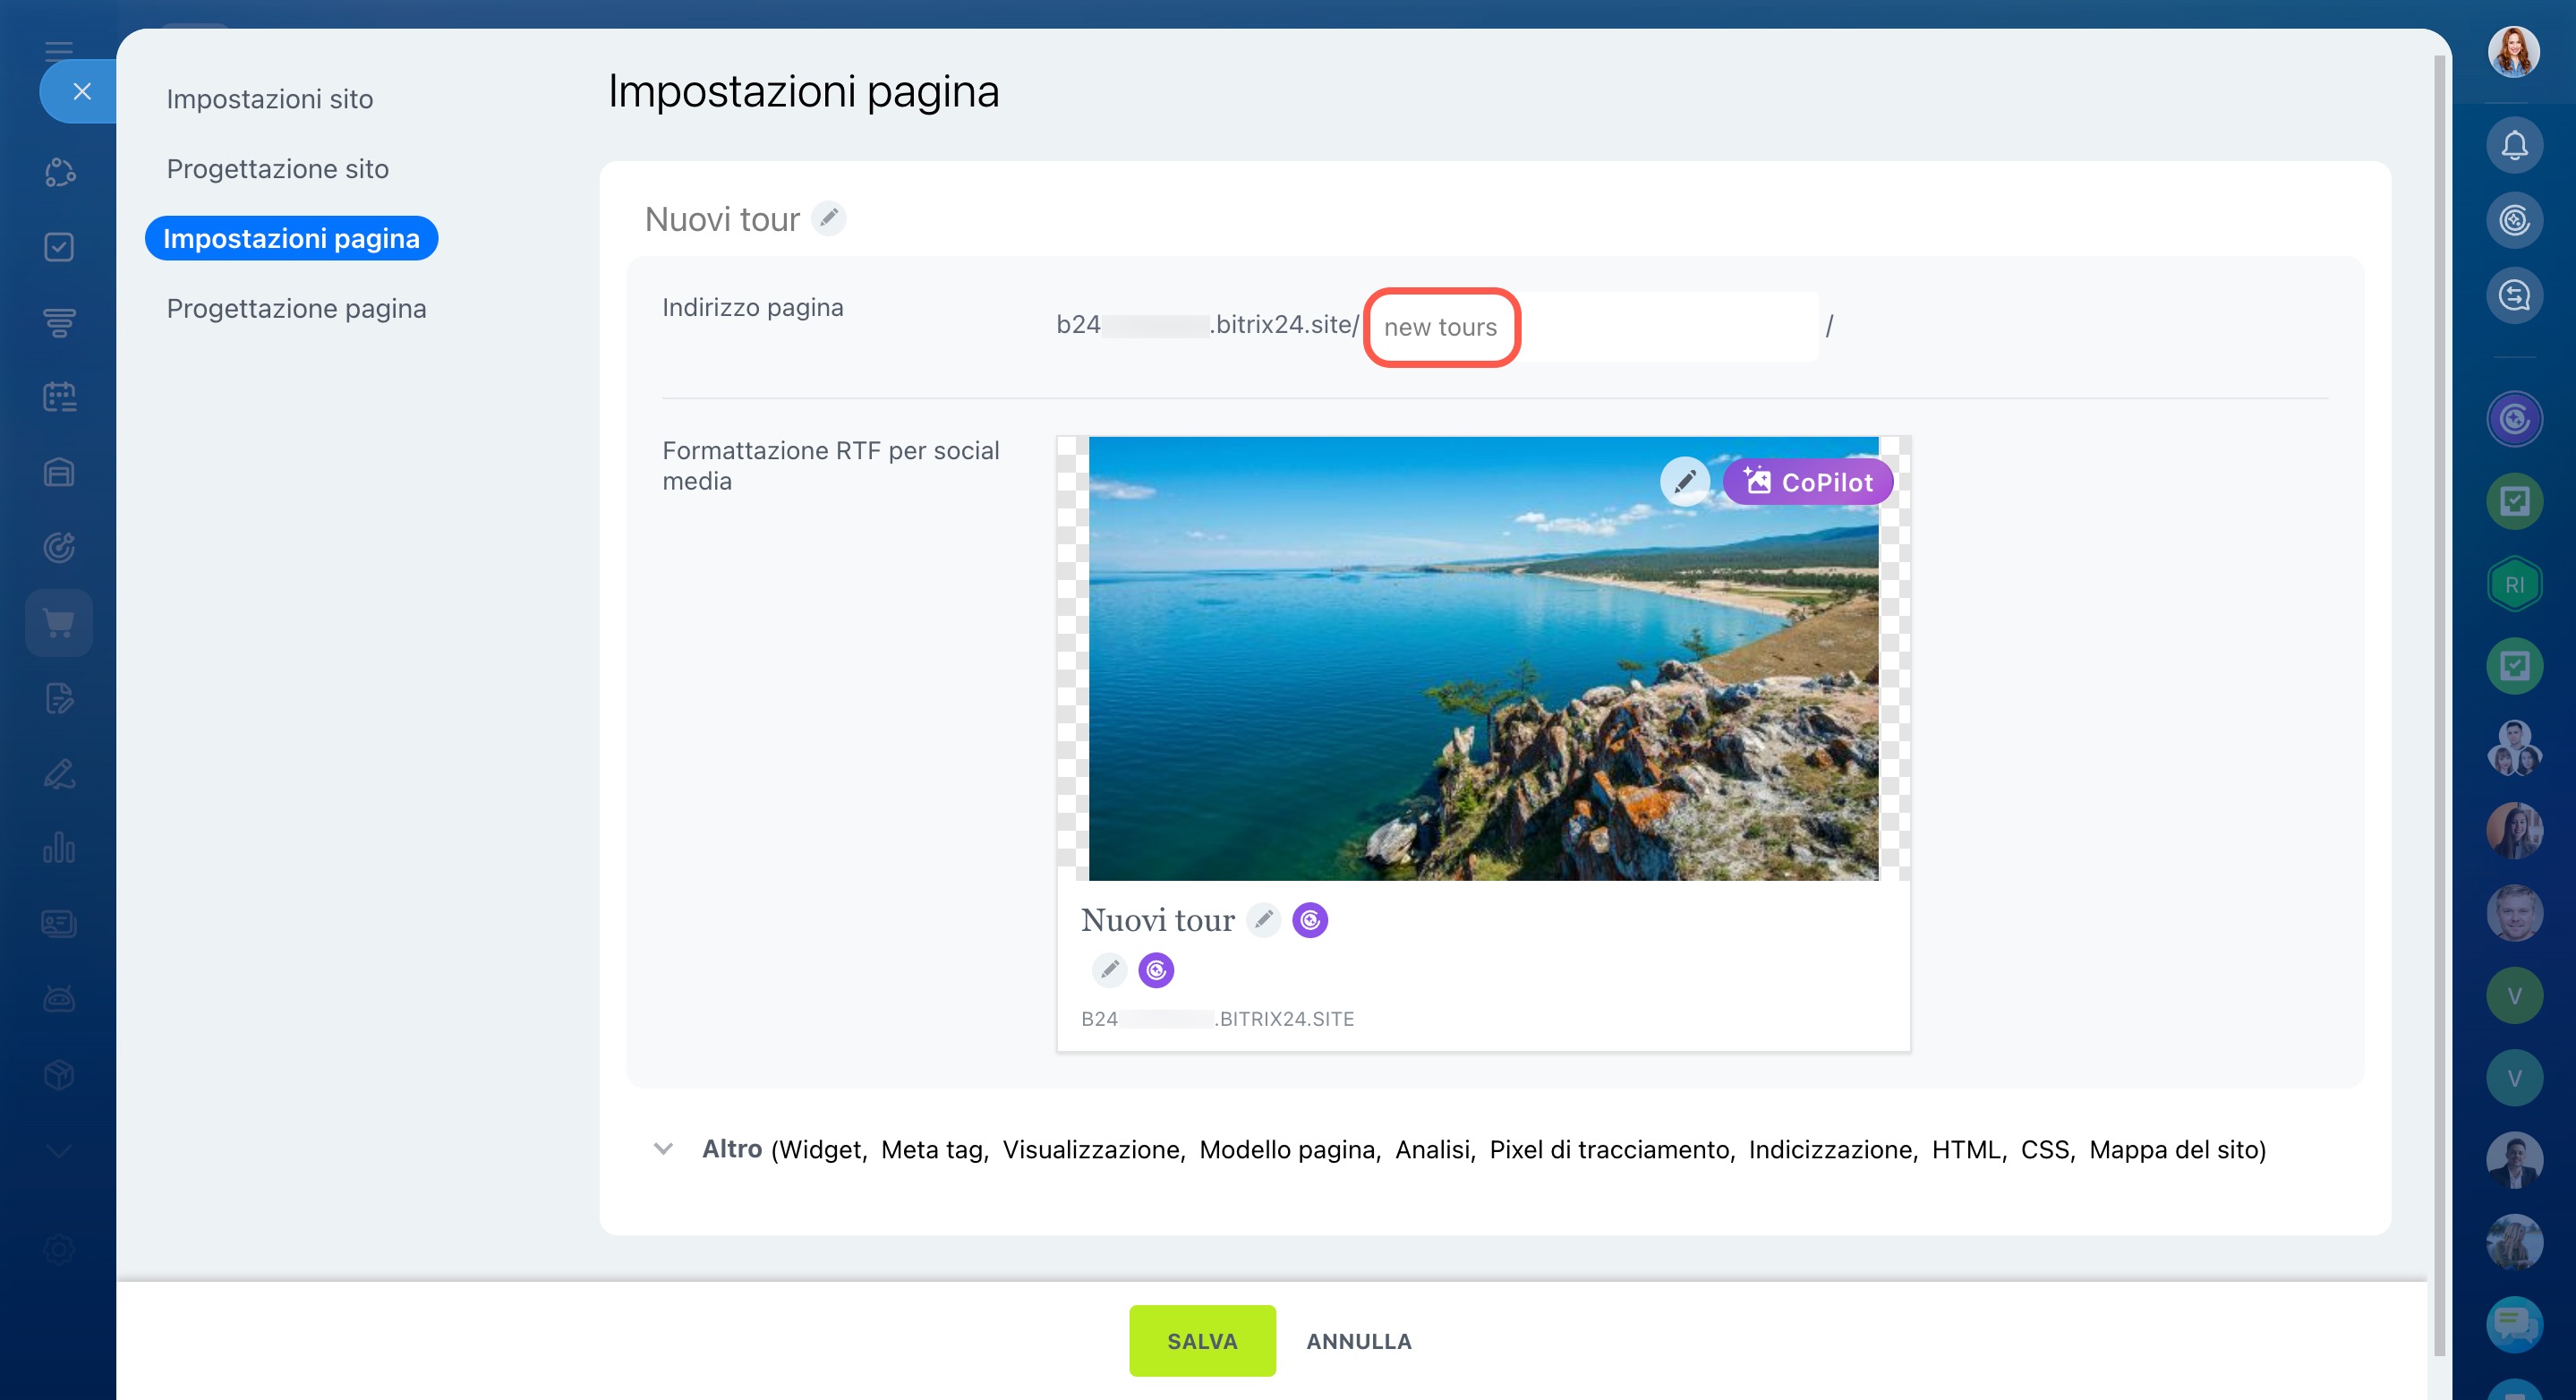Open the tasks checkmark icon in left sidebar
2576x1400 pixels.
(59, 247)
